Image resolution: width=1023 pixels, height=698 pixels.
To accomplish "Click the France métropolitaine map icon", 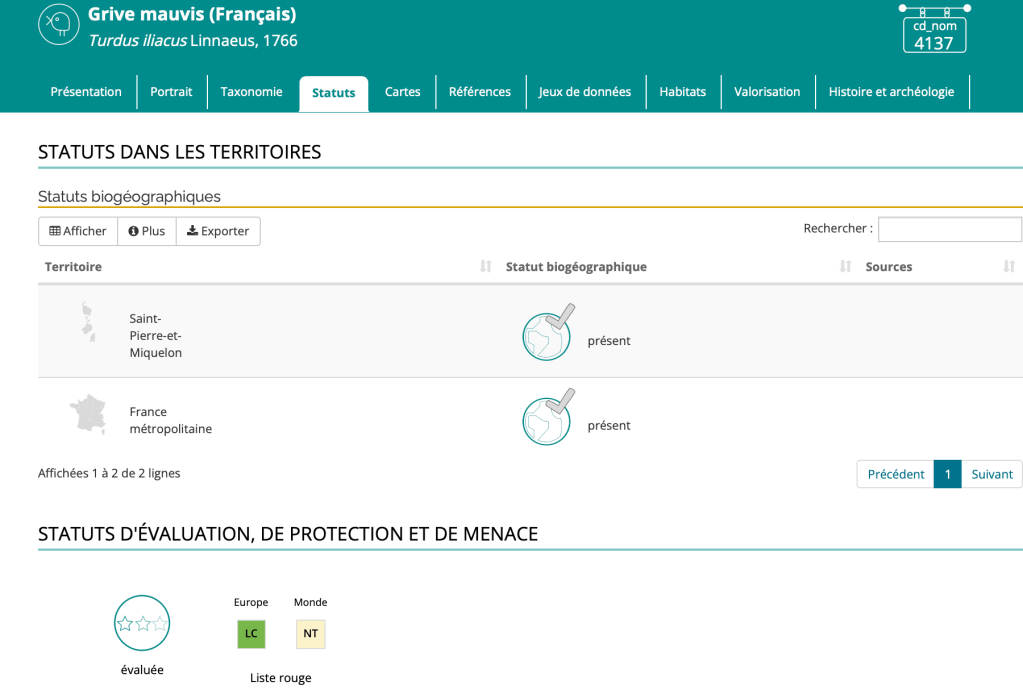I will coord(88,415).
